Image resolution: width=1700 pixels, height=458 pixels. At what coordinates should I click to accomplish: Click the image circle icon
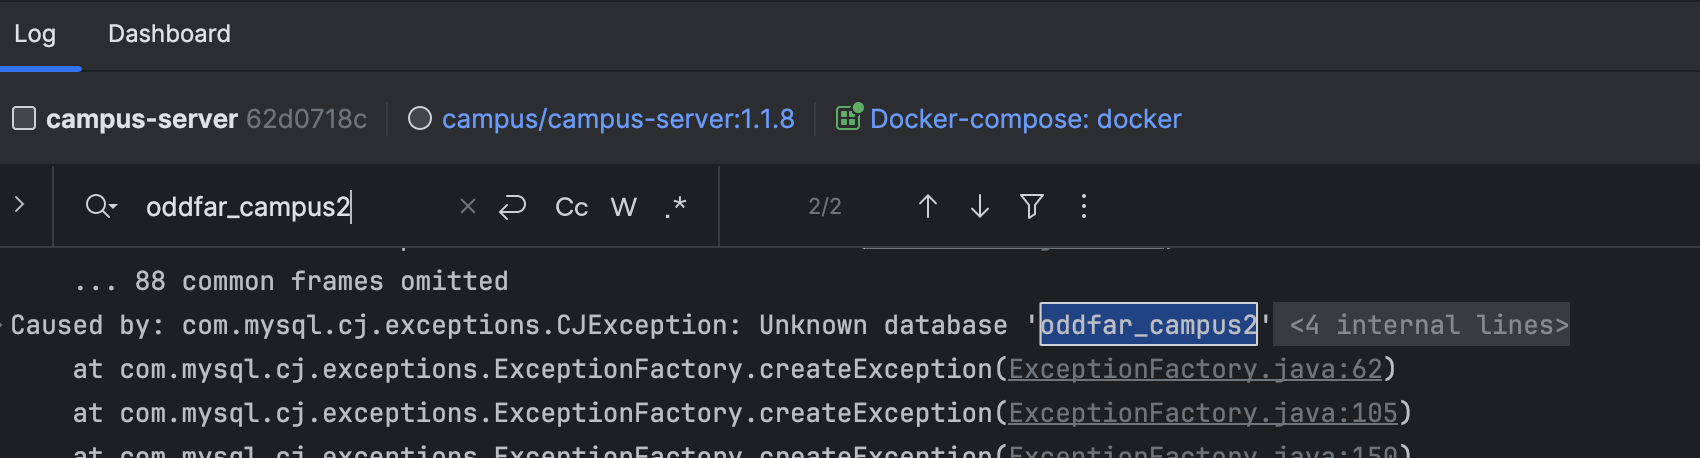(420, 119)
